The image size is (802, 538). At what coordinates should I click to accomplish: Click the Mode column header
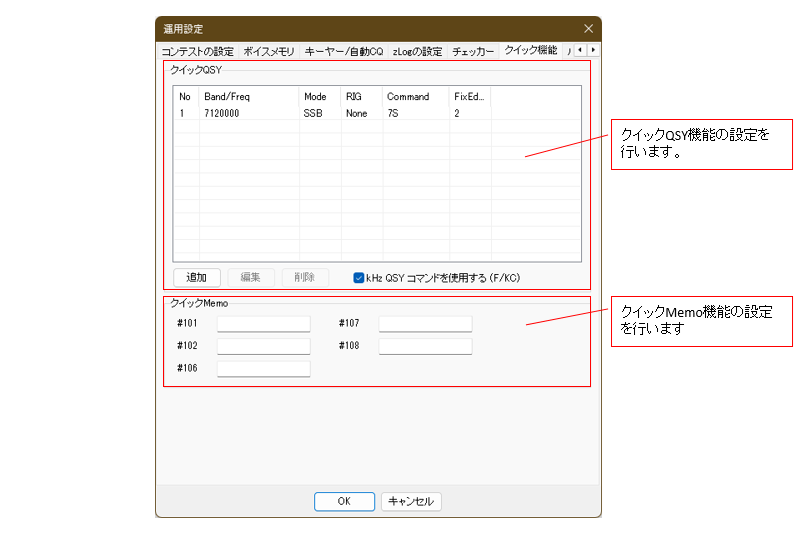pos(320,97)
